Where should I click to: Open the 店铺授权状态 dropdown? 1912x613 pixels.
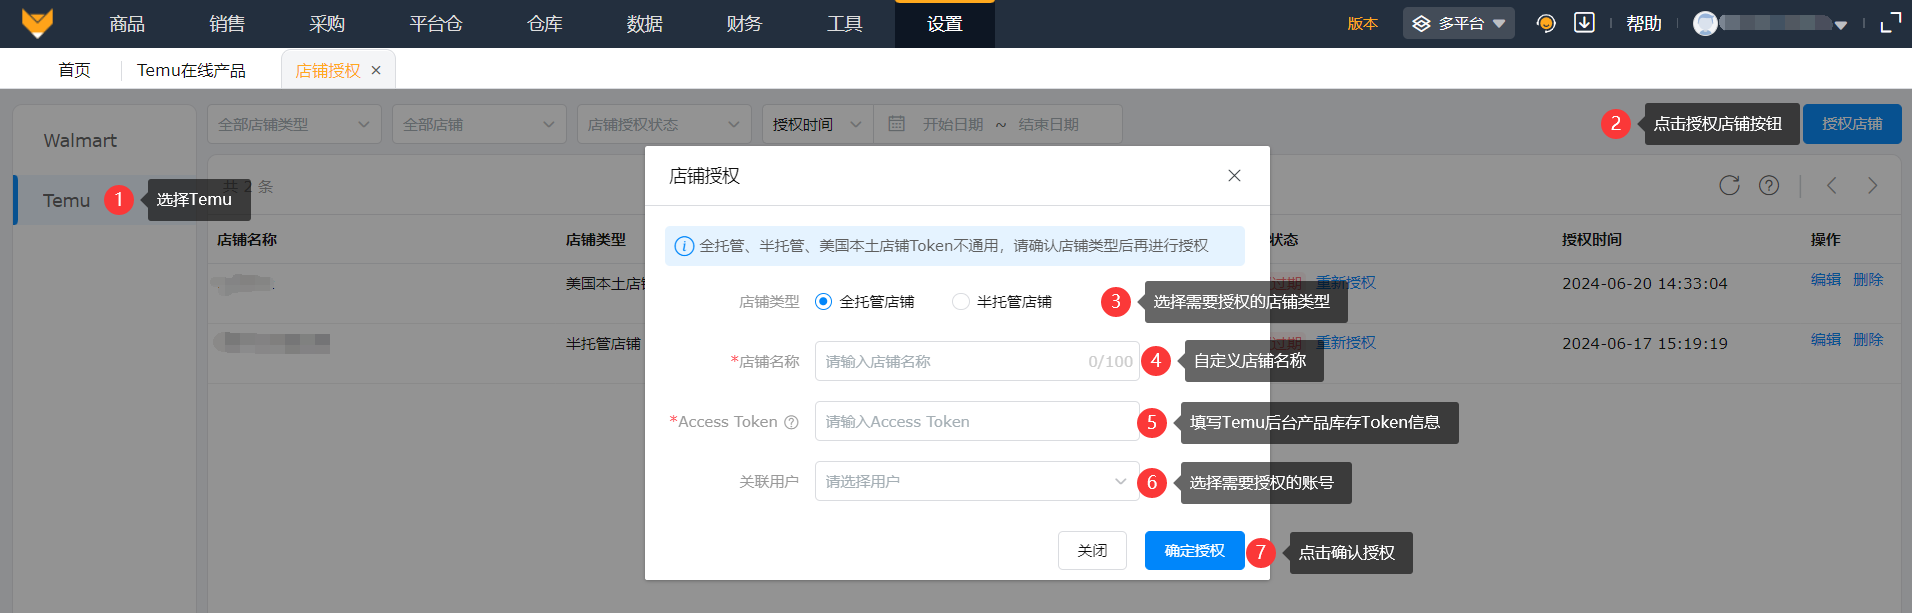664,124
